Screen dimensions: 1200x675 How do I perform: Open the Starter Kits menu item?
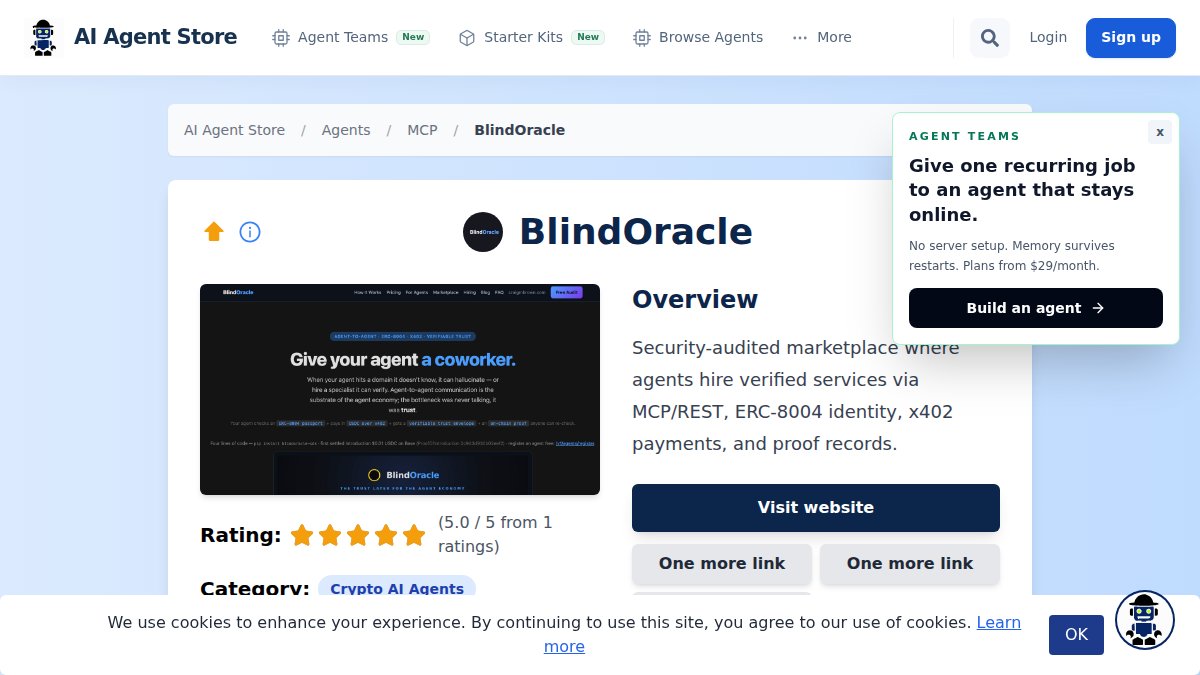coord(530,37)
